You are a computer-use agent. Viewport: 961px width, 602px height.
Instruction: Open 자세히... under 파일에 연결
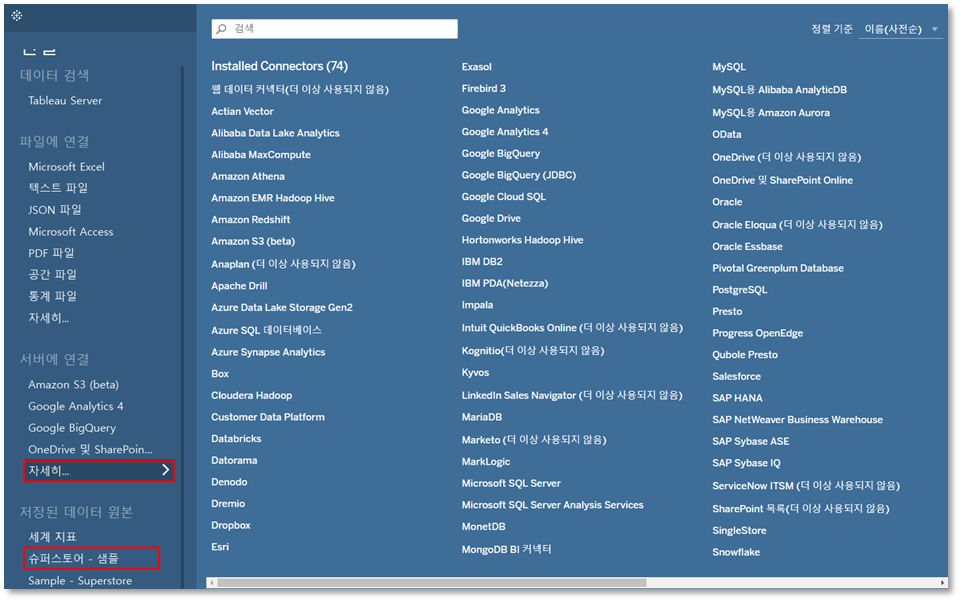48,318
